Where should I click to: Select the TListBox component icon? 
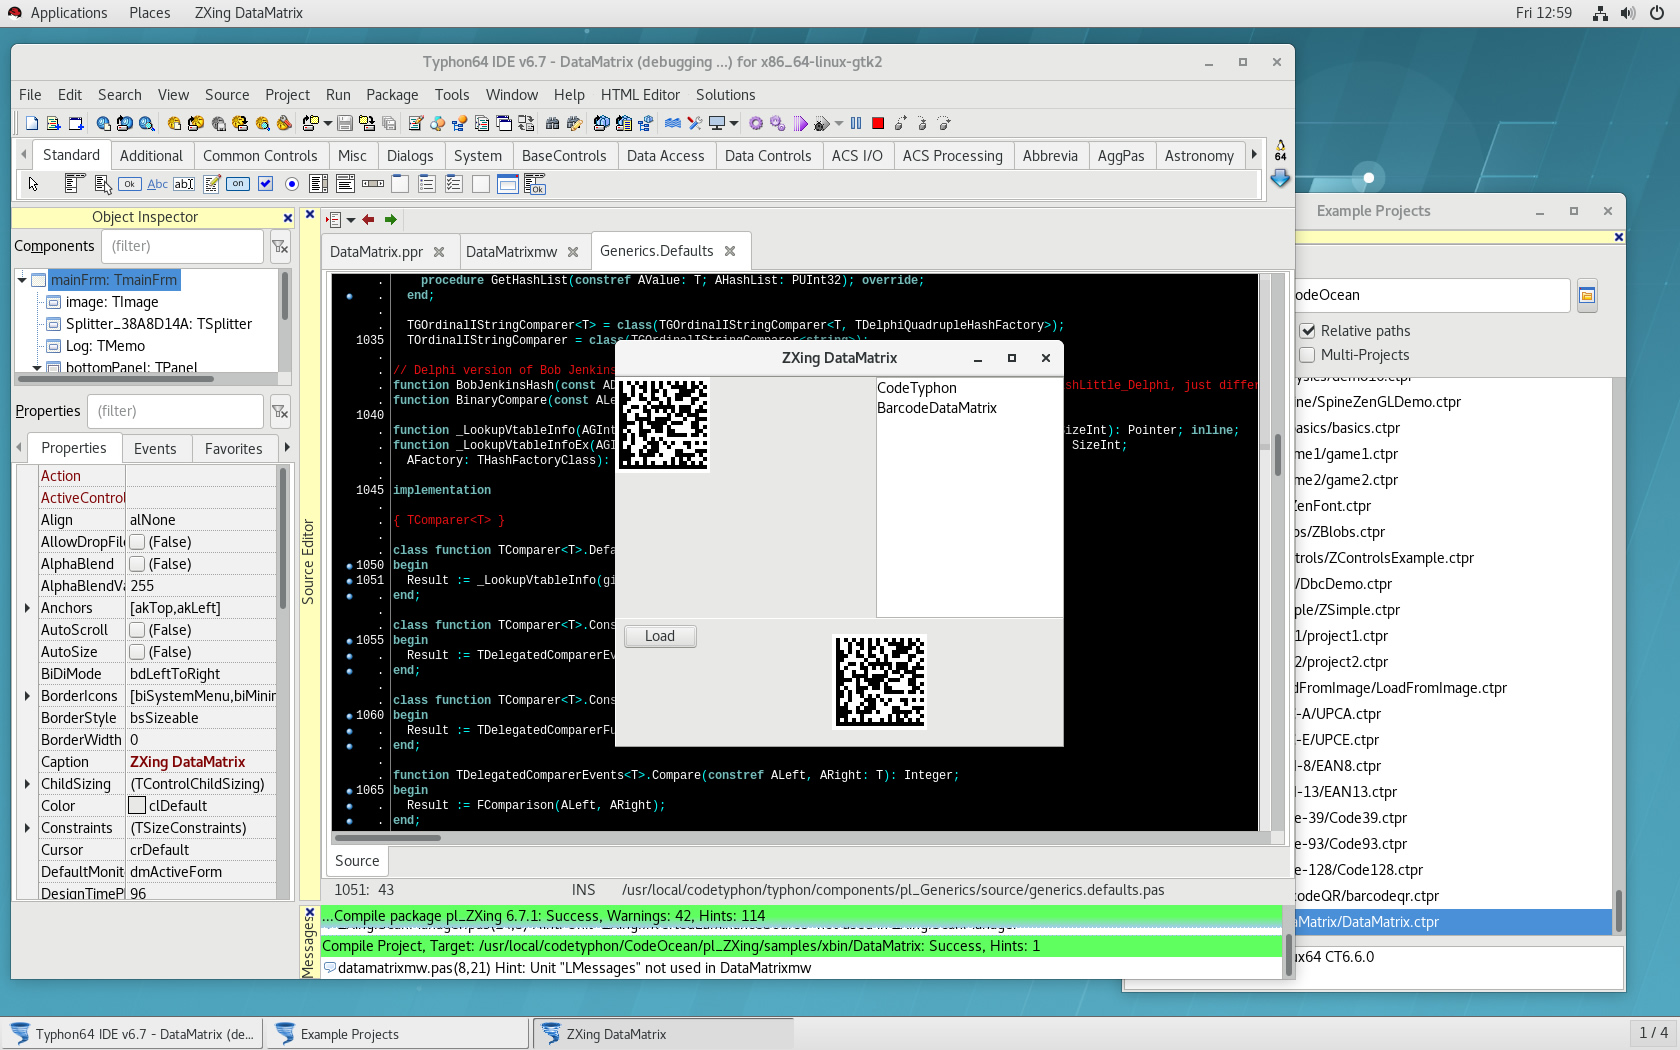319,184
